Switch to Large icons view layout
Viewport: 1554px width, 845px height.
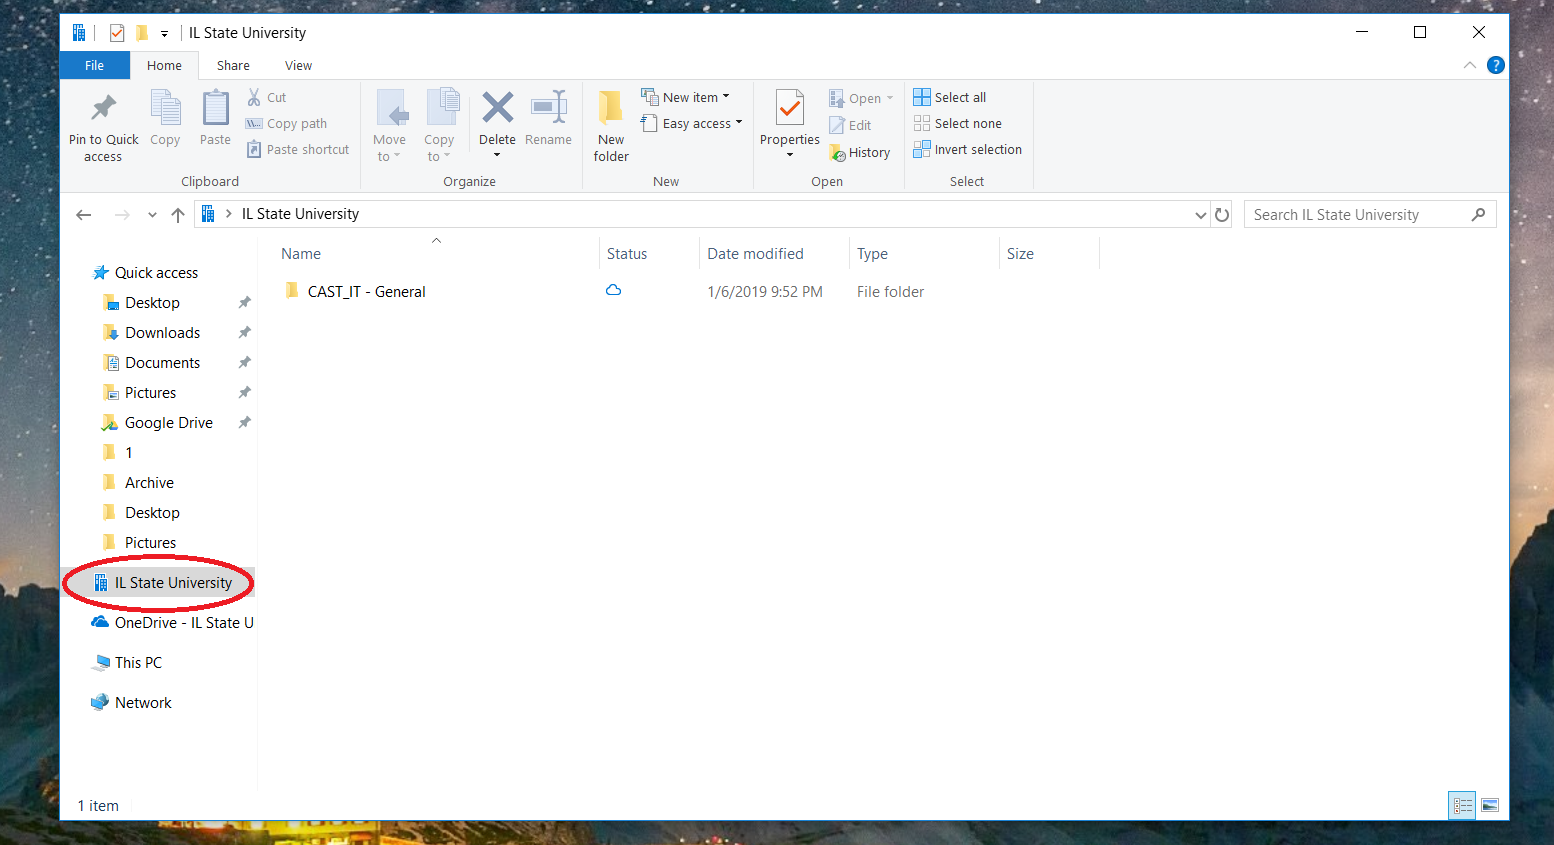coord(1490,805)
